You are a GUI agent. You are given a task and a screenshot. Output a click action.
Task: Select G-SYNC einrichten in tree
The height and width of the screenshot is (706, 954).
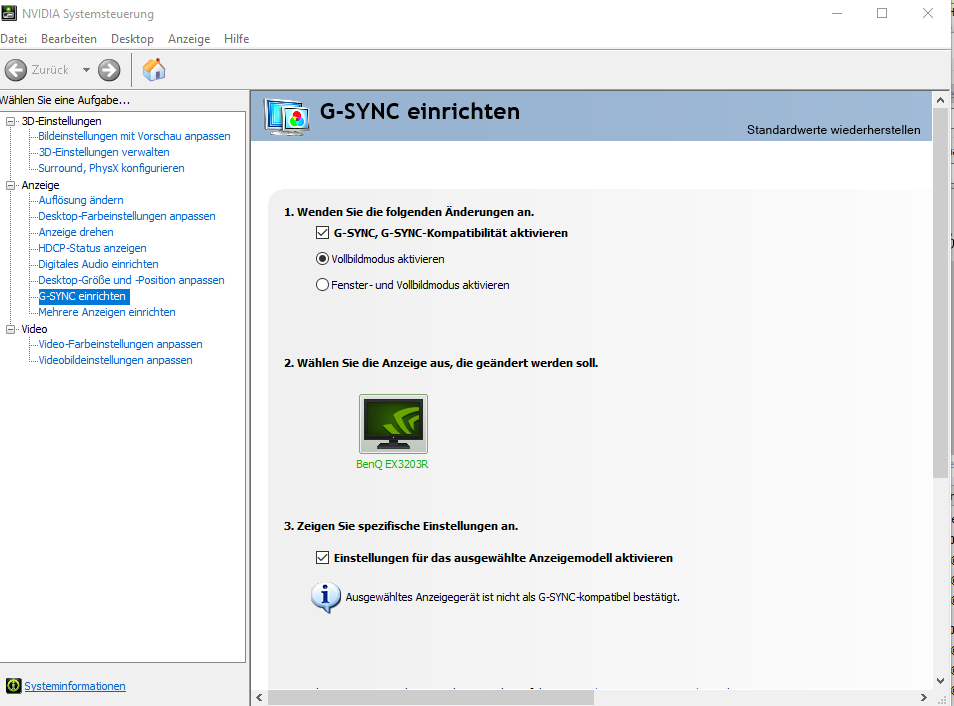click(83, 296)
